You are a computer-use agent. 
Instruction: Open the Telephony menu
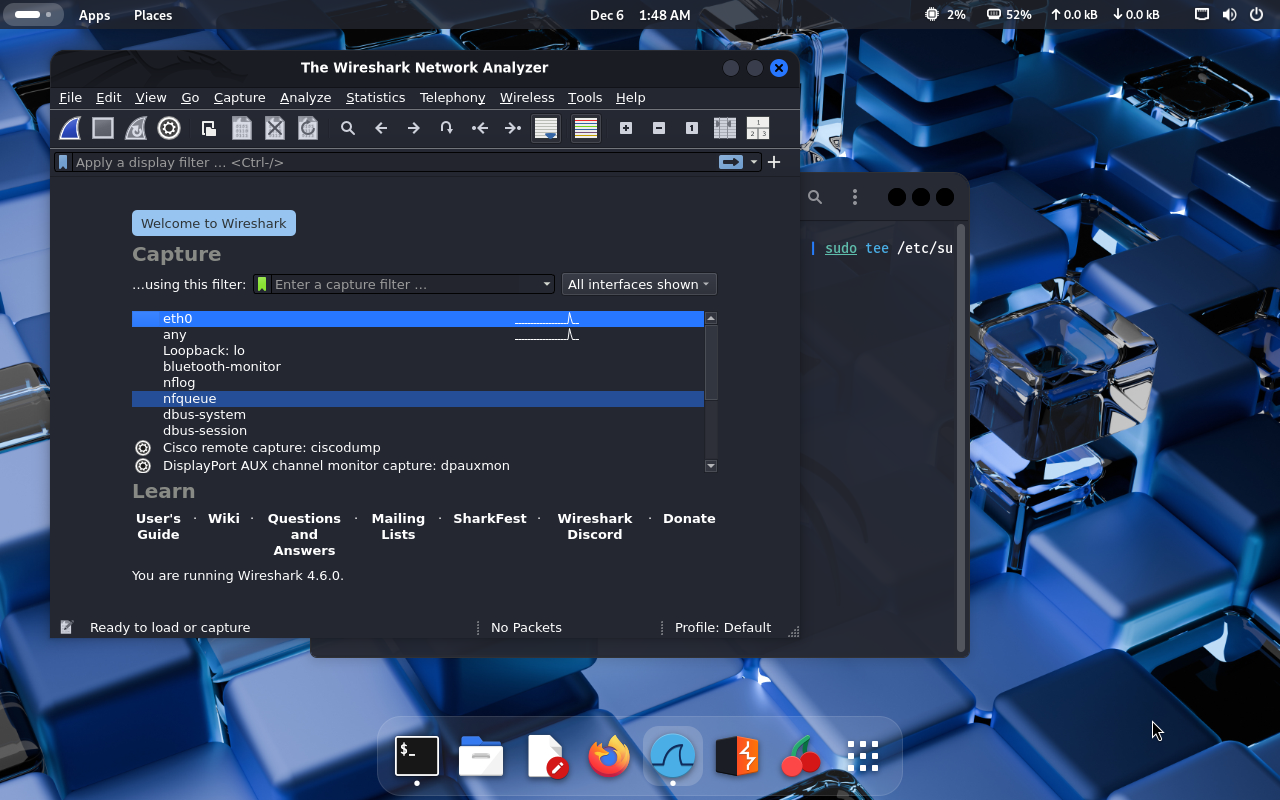click(452, 97)
